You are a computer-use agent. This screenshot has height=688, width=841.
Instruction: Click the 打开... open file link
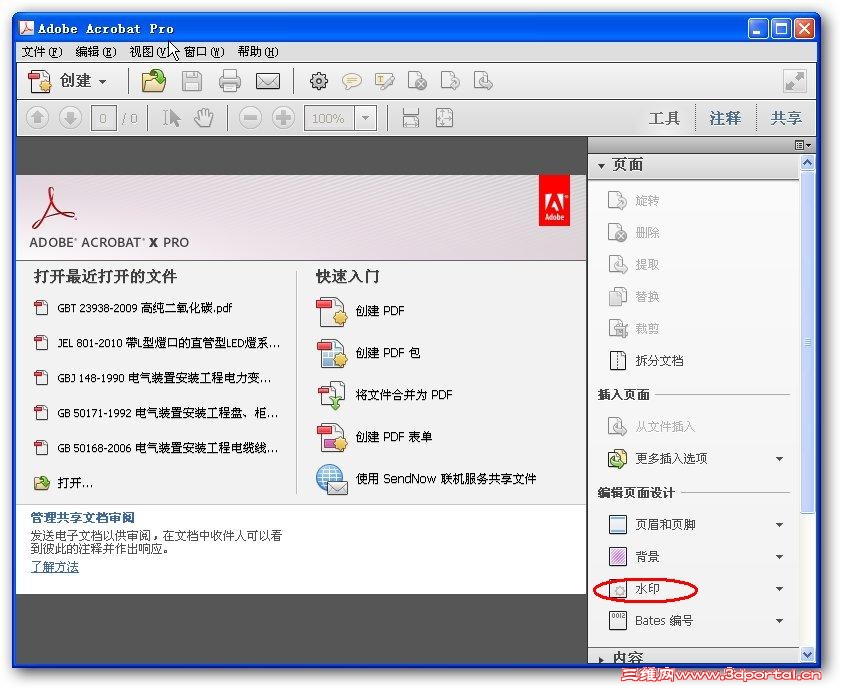[63, 483]
